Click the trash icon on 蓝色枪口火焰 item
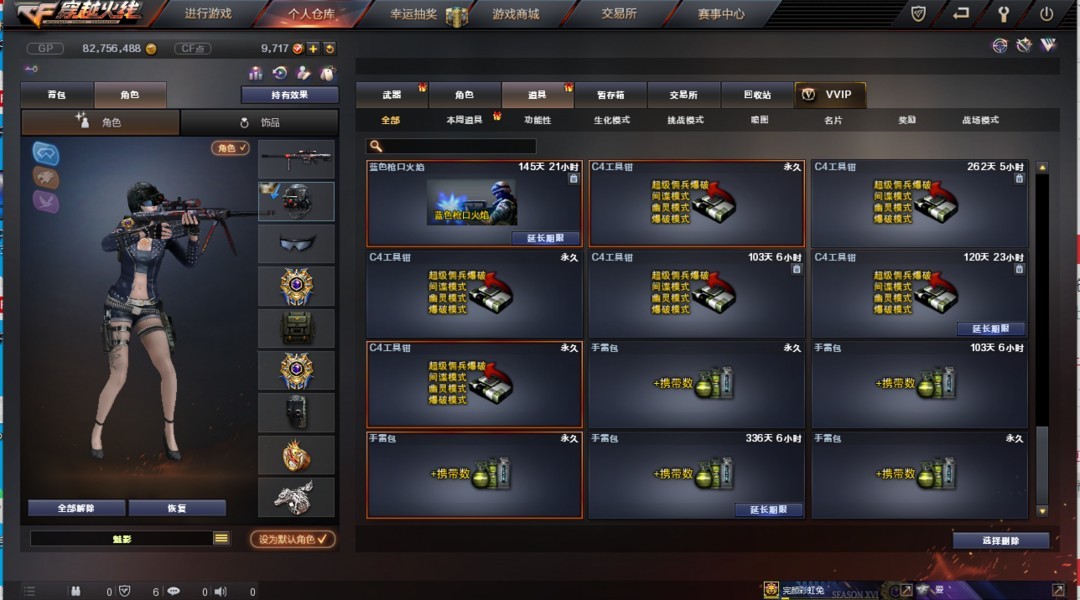This screenshot has width=1080, height=600. (573, 178)
